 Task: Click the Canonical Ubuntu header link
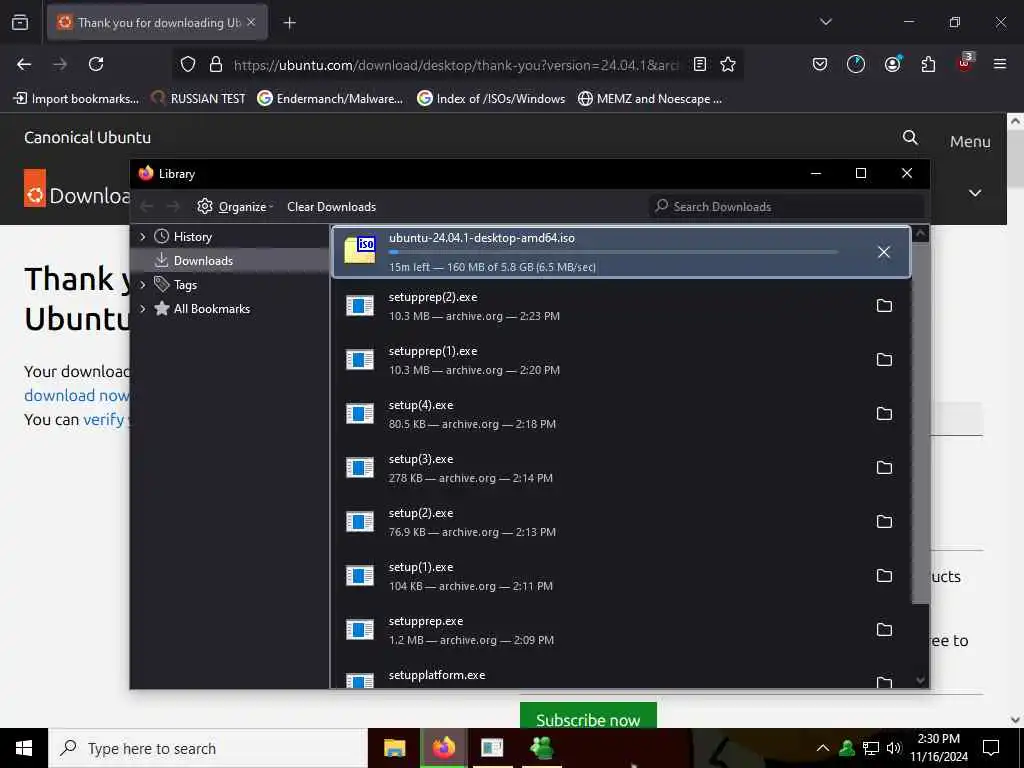[88, 137]
